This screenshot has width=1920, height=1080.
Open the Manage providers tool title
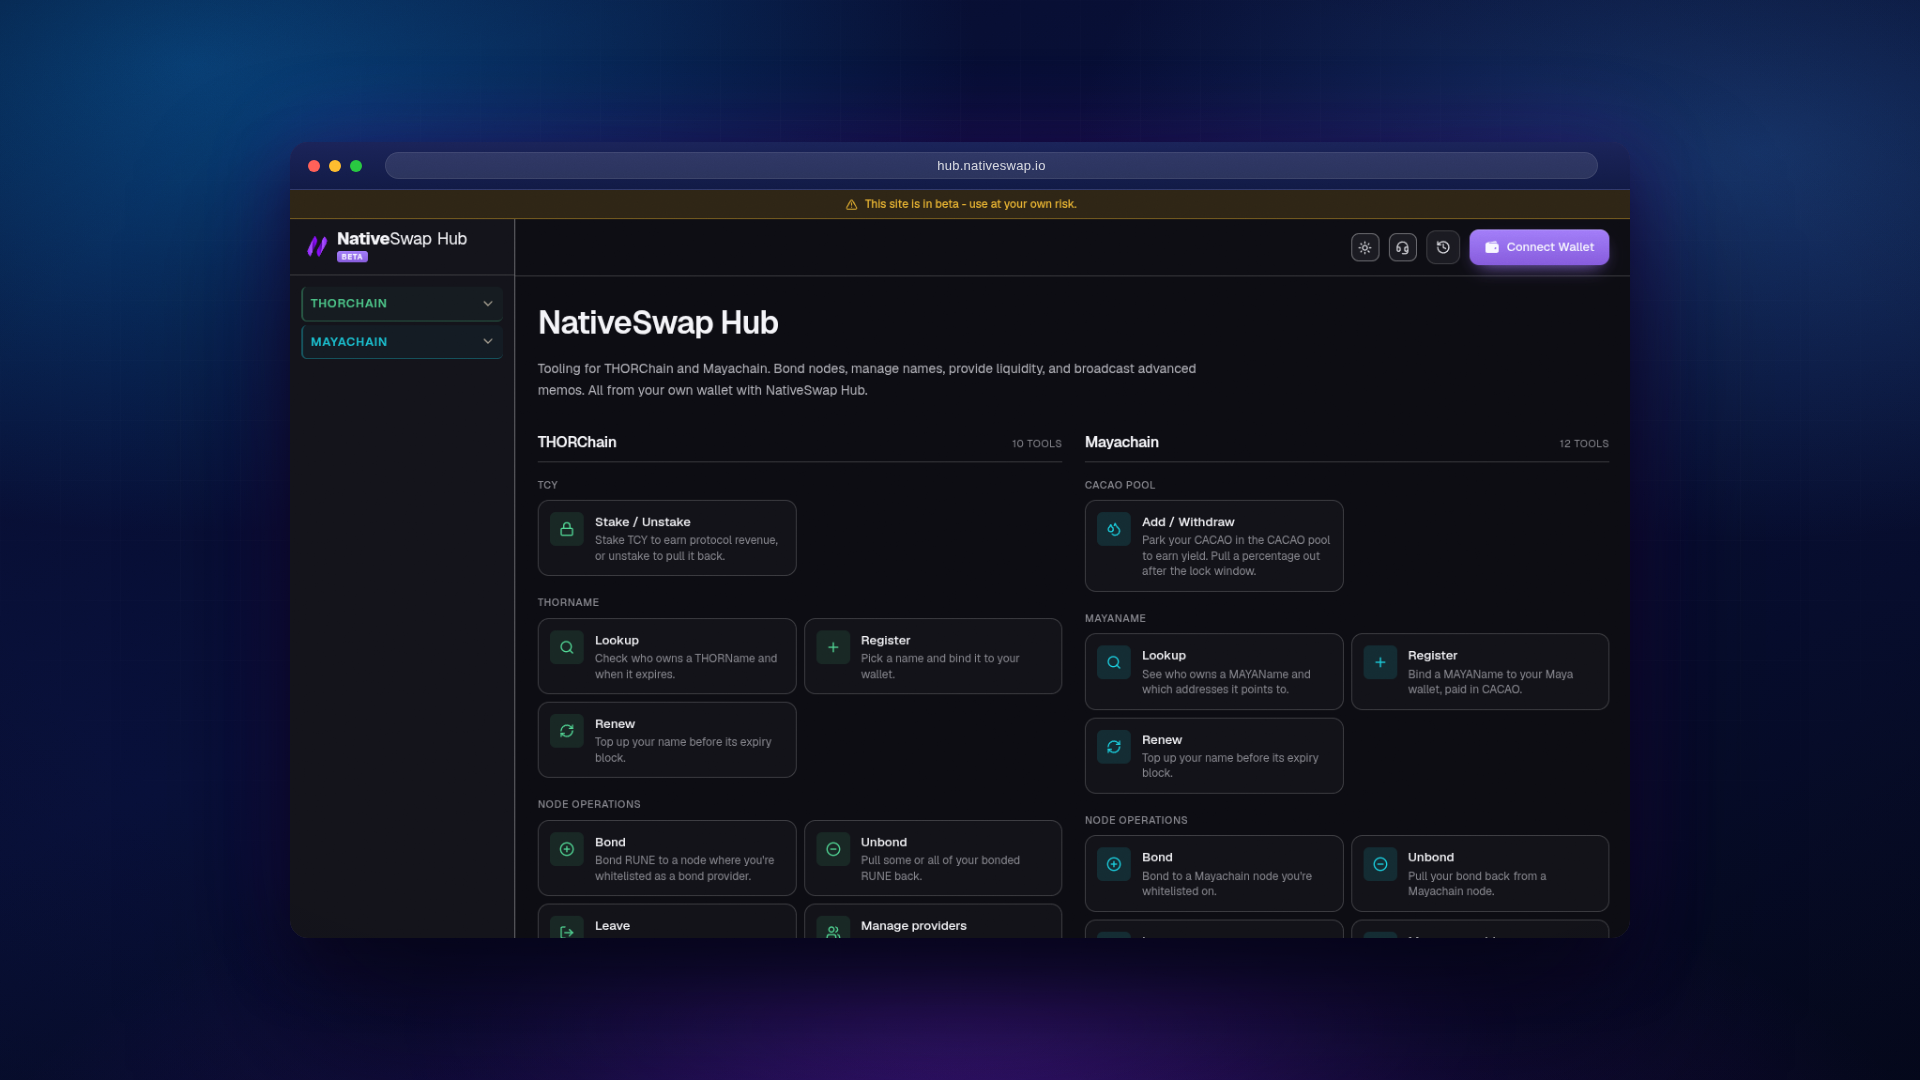[914, 926]
